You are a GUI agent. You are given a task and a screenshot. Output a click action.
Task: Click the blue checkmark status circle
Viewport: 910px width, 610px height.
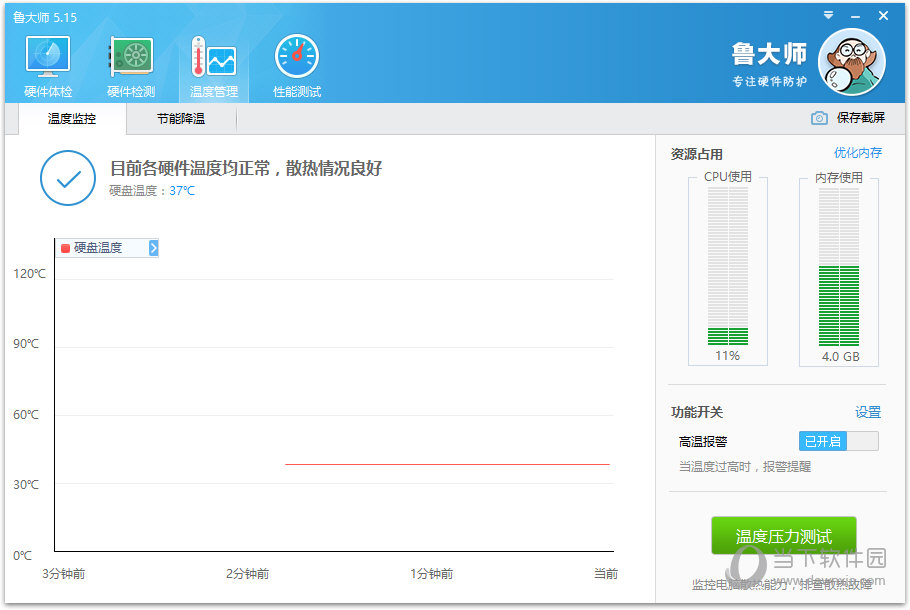(68, 179)
